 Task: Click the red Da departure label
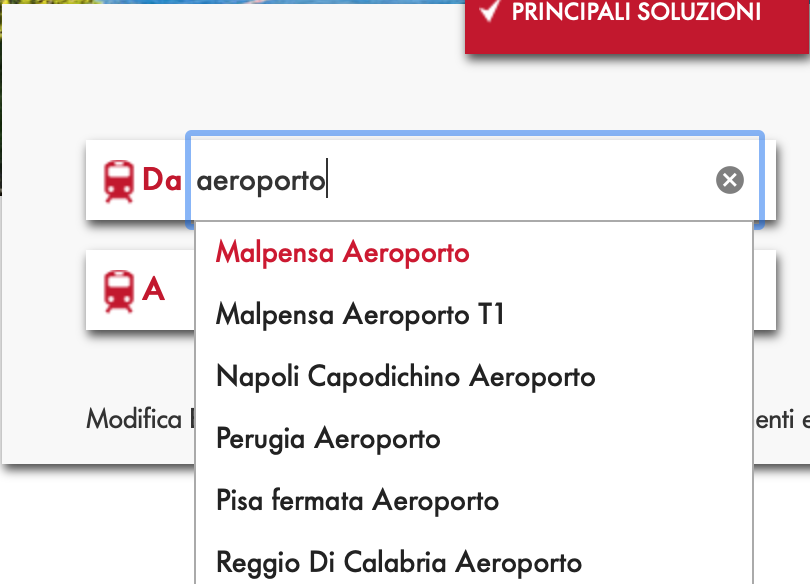pyautogui.click(x=161, y=180)
